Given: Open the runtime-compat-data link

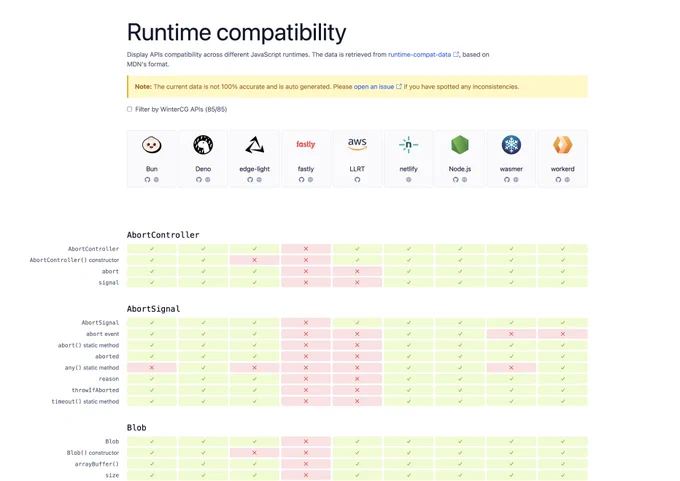Looking at the screenshot, I should (x=423, y=55).
